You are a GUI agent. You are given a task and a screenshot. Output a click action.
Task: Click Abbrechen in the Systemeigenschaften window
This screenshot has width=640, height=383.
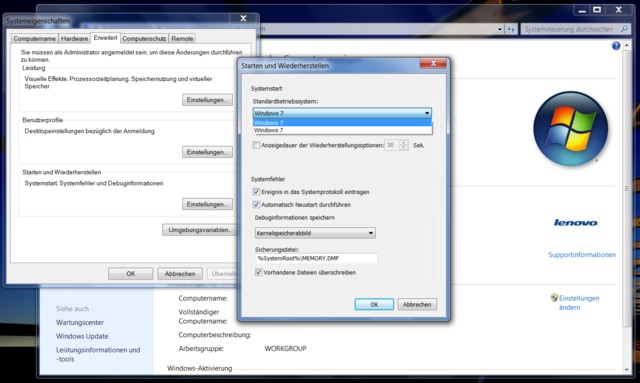pos(180,274)
